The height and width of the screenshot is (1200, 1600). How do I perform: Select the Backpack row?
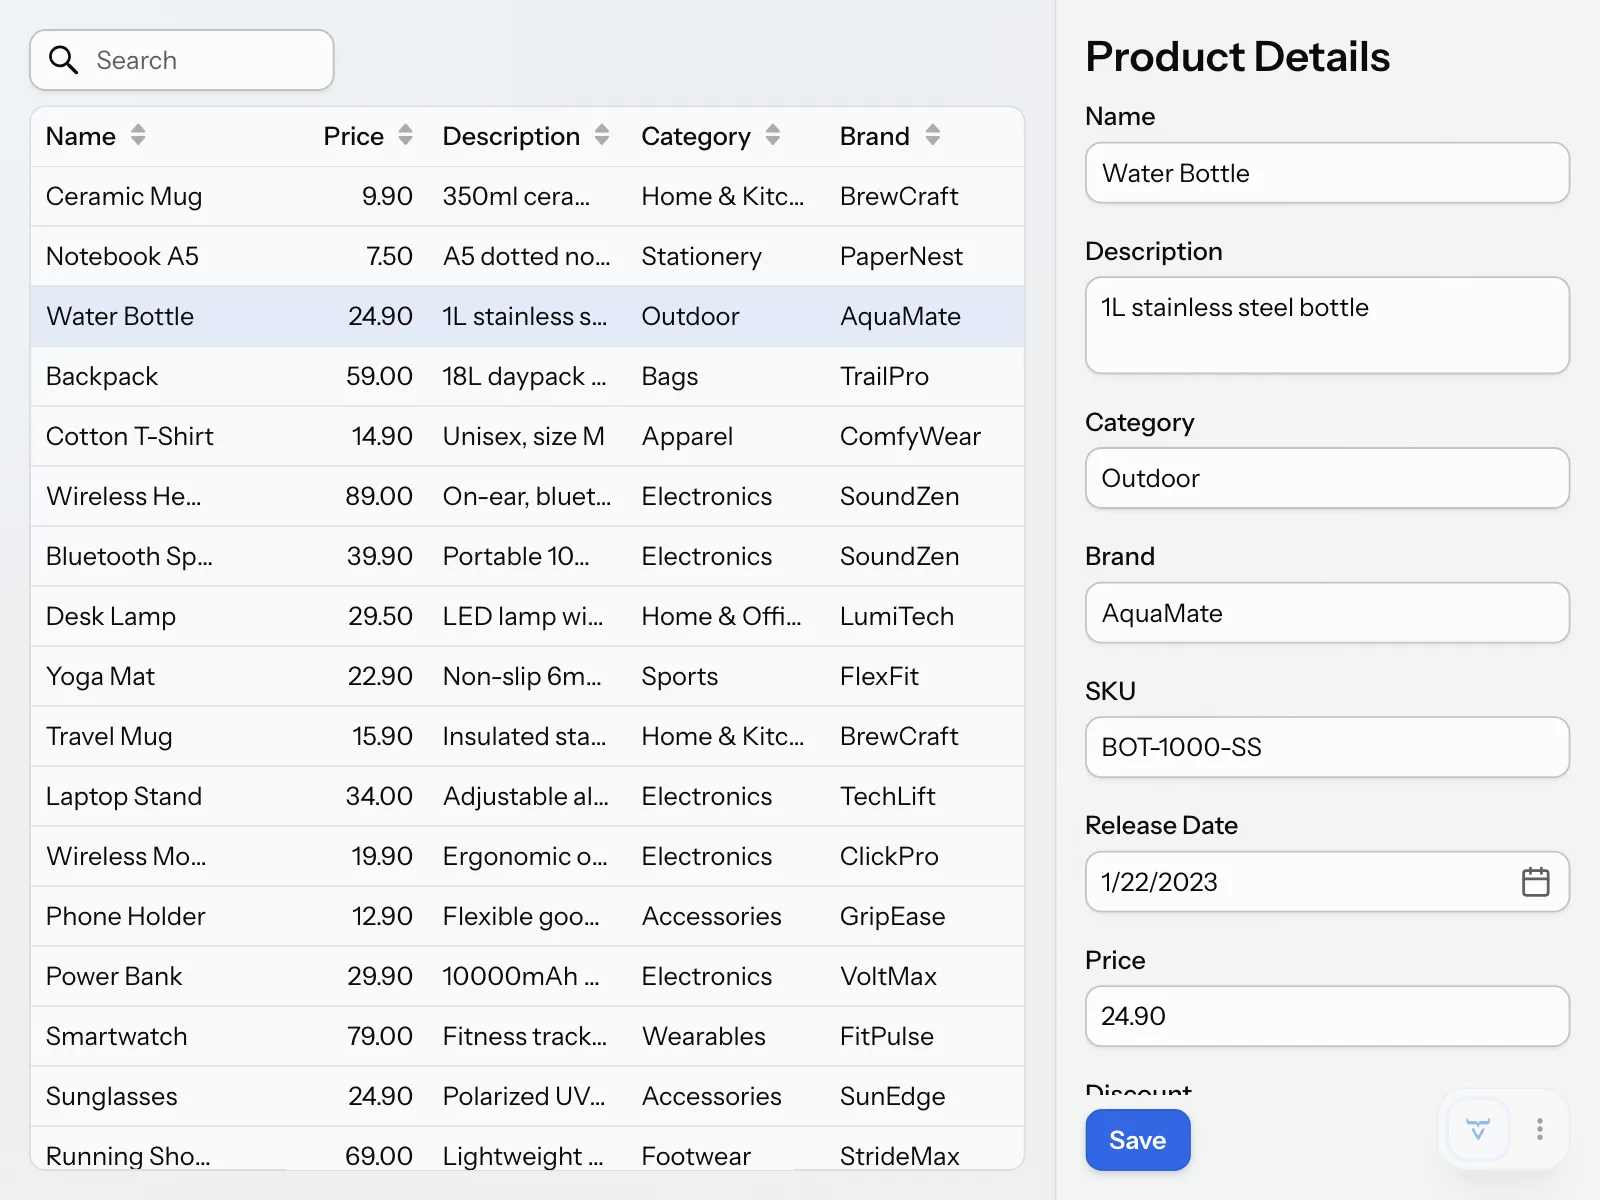pos(527,376)
